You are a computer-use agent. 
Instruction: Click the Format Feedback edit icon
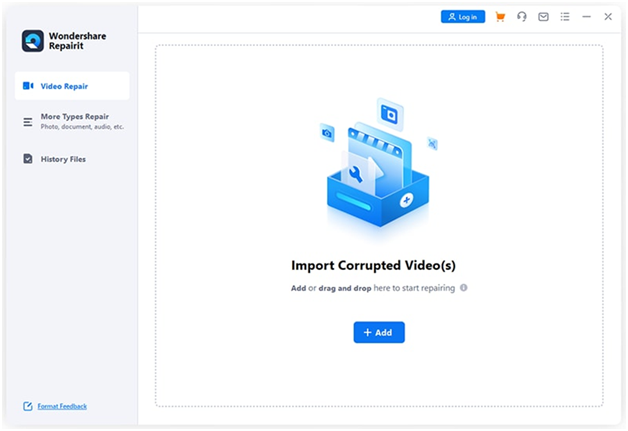(28, 406)
